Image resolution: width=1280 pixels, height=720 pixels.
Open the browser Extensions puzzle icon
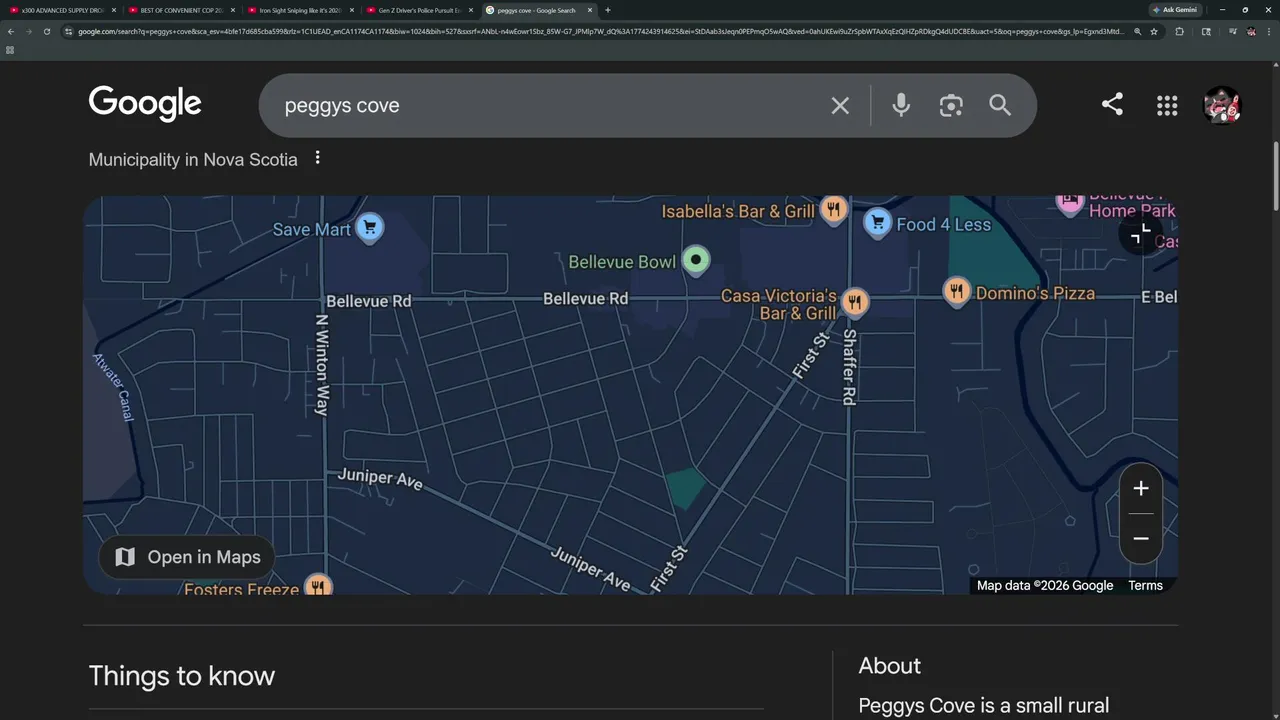(x=1180, y=31)
